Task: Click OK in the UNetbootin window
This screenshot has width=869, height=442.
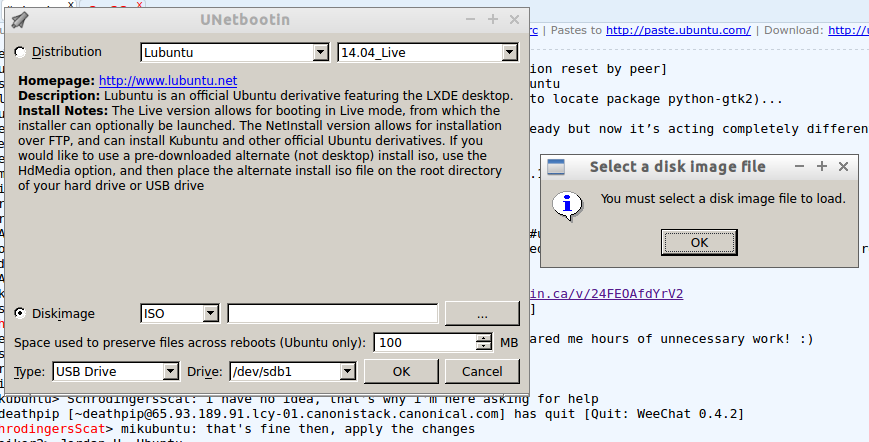Action: (x=401, y=372)
